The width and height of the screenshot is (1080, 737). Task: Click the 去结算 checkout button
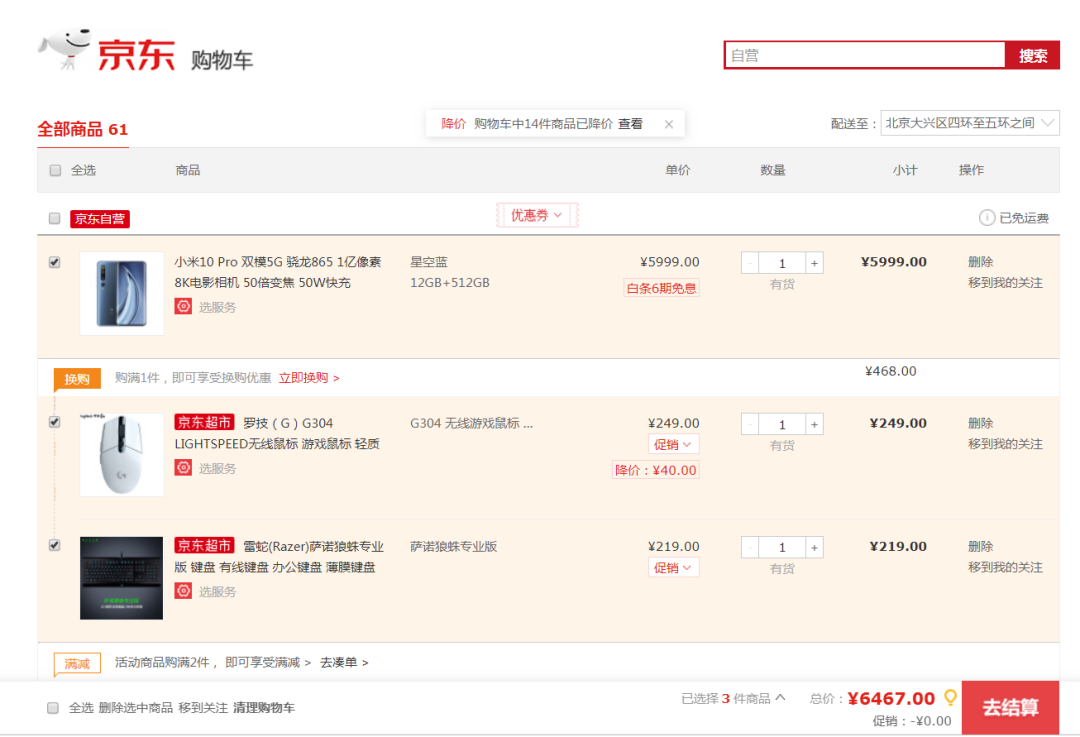coord(1010,707)
